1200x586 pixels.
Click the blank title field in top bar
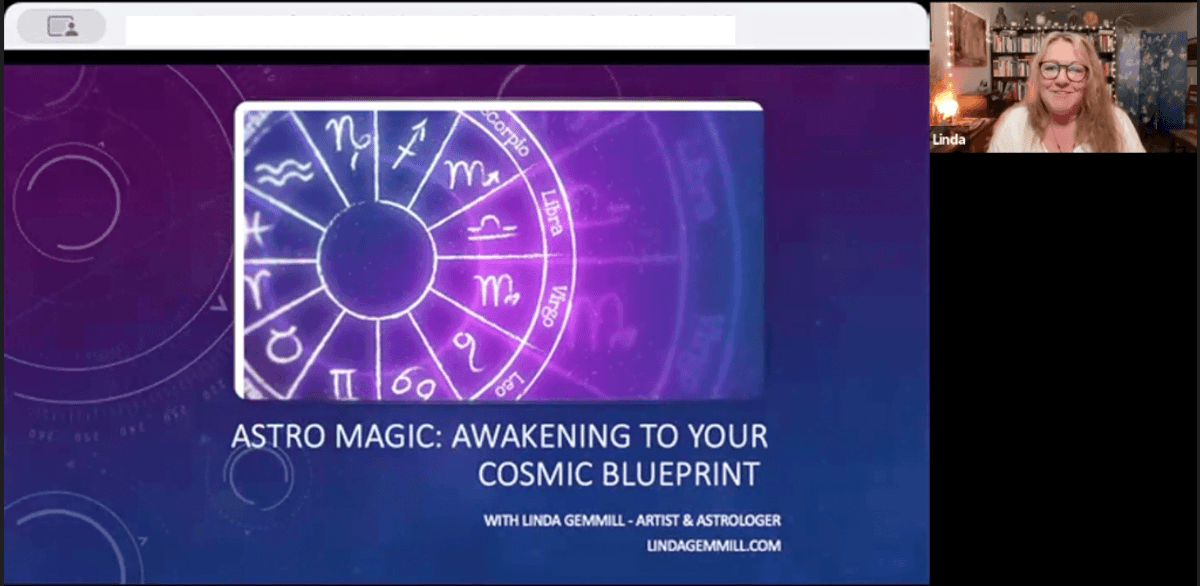[x=430, y=28]
